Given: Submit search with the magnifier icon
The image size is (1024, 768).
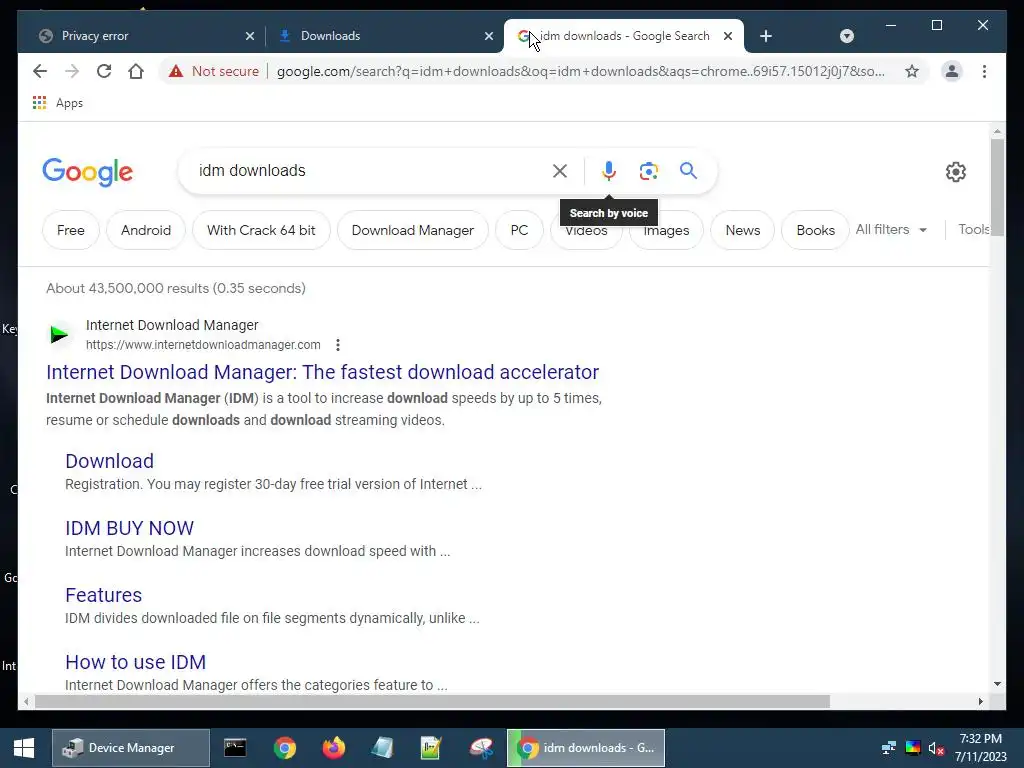Looking at the screenshot, I should [688, 171].
